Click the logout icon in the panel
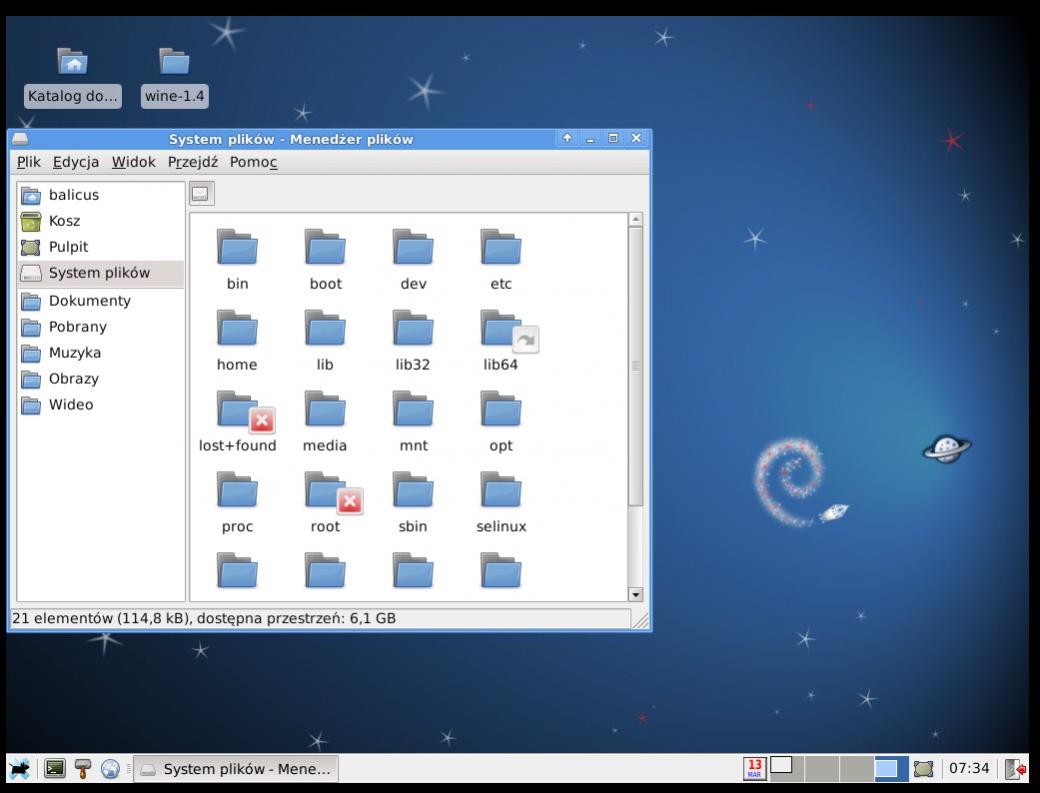This screenshot has height=793, width=1040. 1016,769
